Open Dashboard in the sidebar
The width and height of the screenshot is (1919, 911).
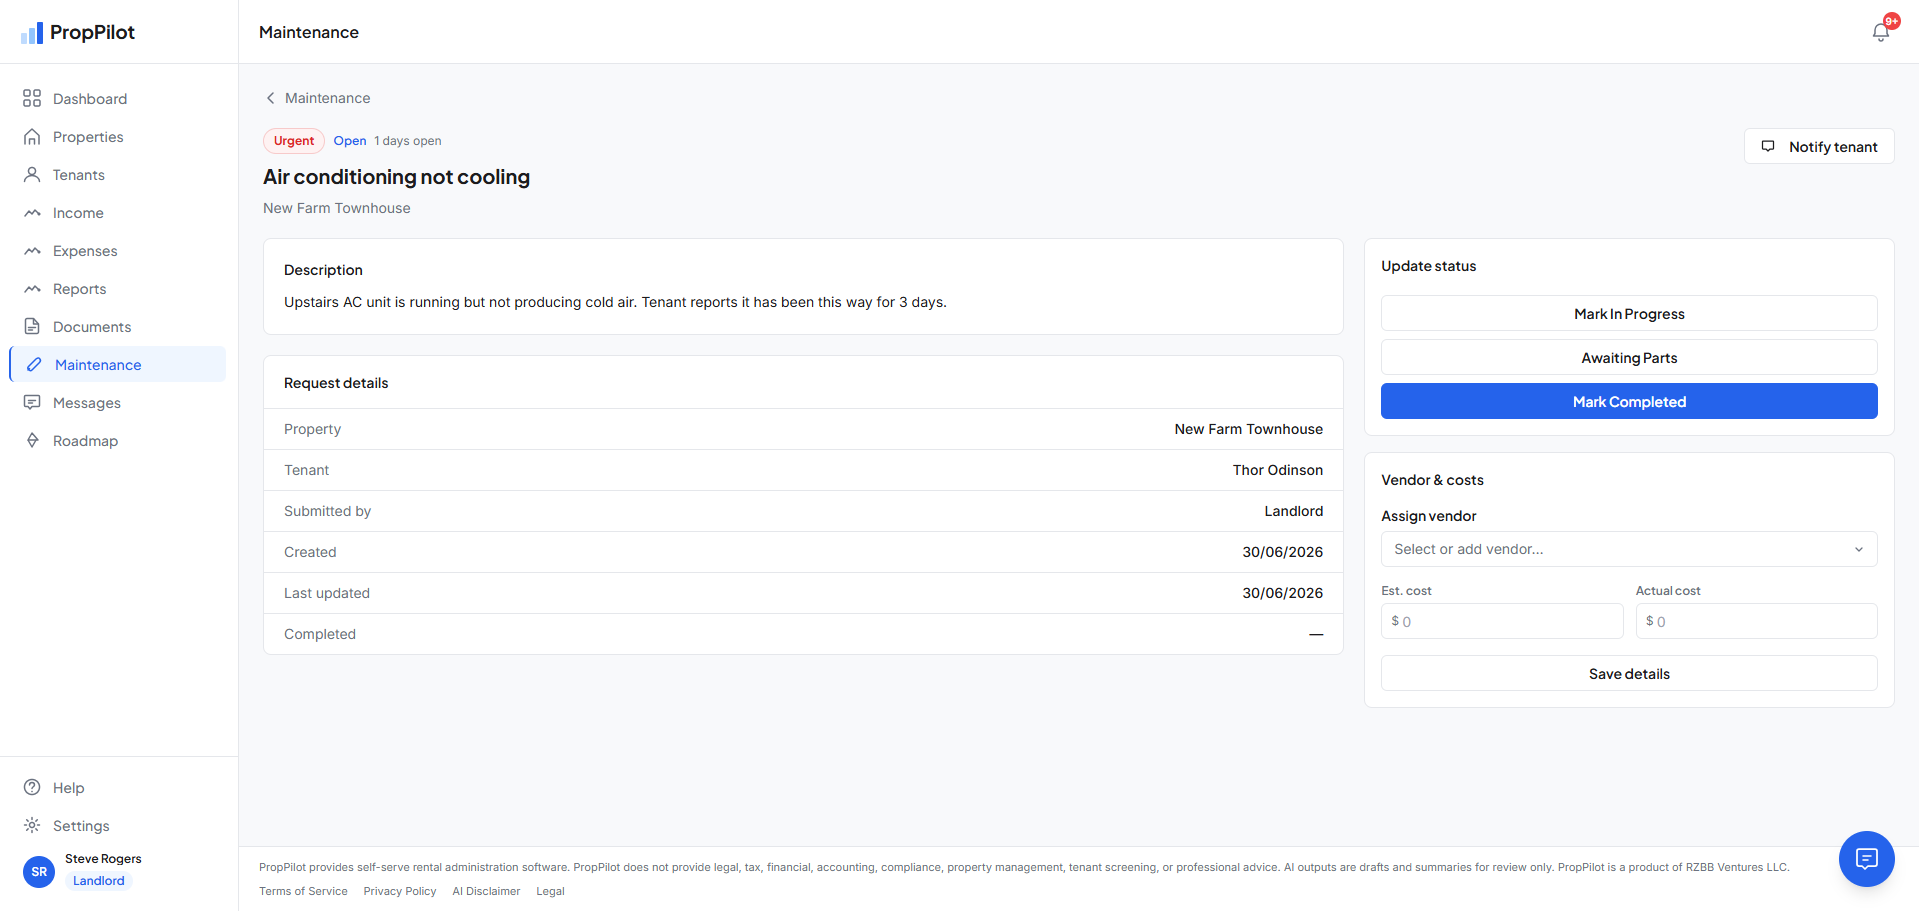118,98
